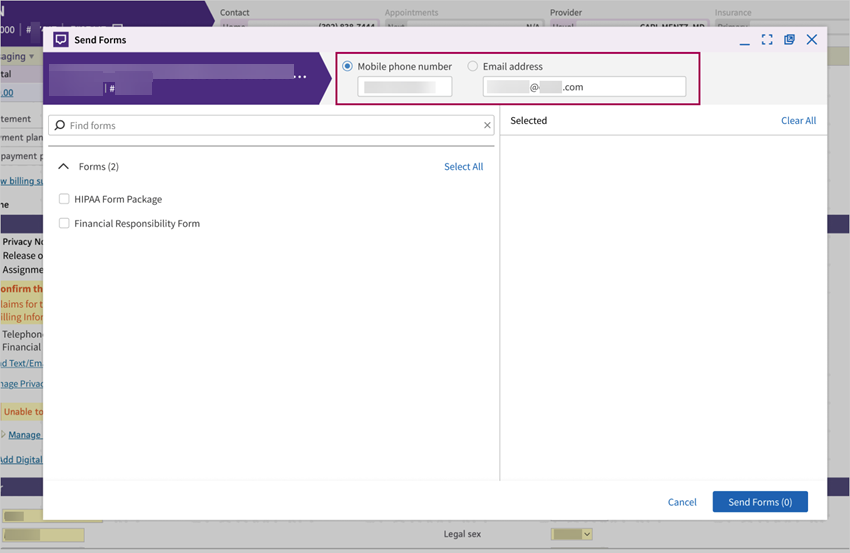The height and width of the screenshot is (553, 850).
Task: Close the Send Forms dialog
Action: 812,40
